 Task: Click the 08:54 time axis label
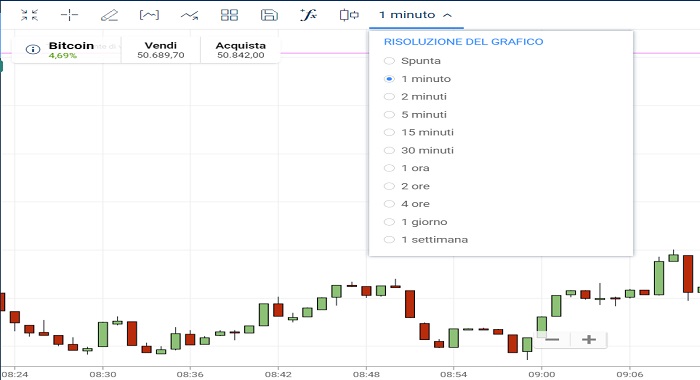pos(454,374)
